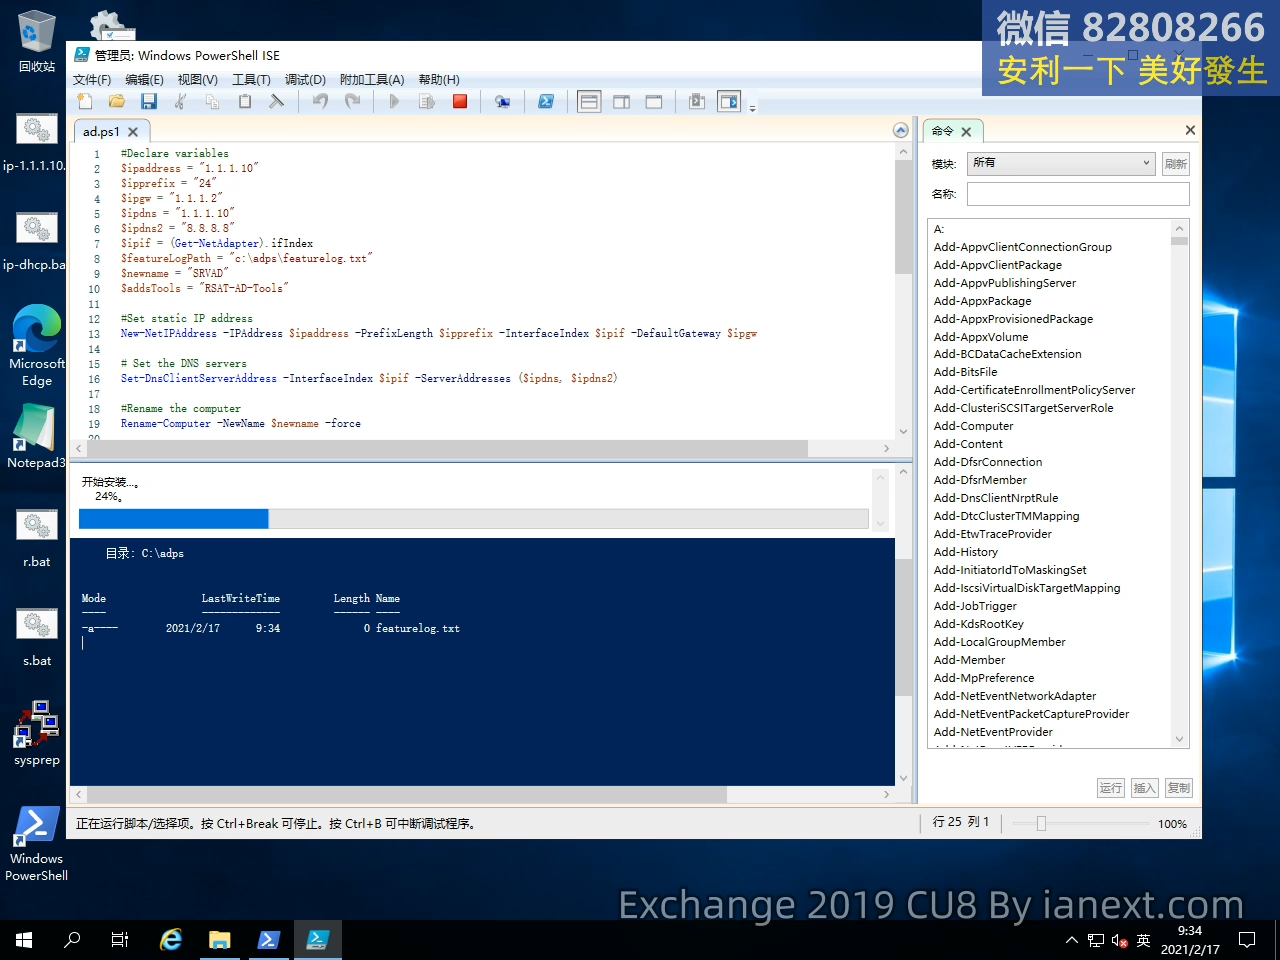This screenshot has width=1280, height=960.
Task: Open the toolbar overflow options arrow
Action: (752, 107)
